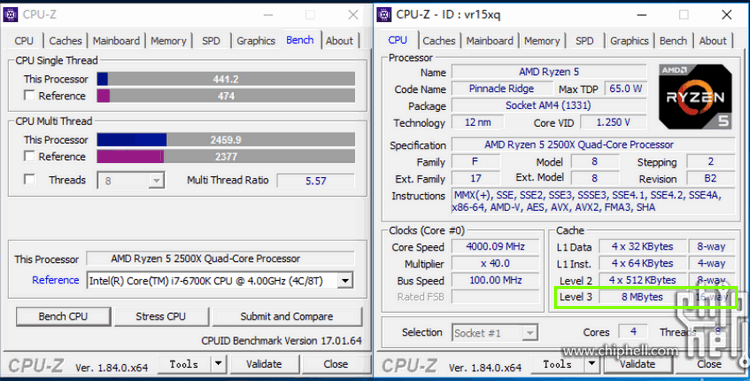The width and height of the screenshot is (750, 381).
Task: Click Validate button in CPU window
Action: (638, 364)
